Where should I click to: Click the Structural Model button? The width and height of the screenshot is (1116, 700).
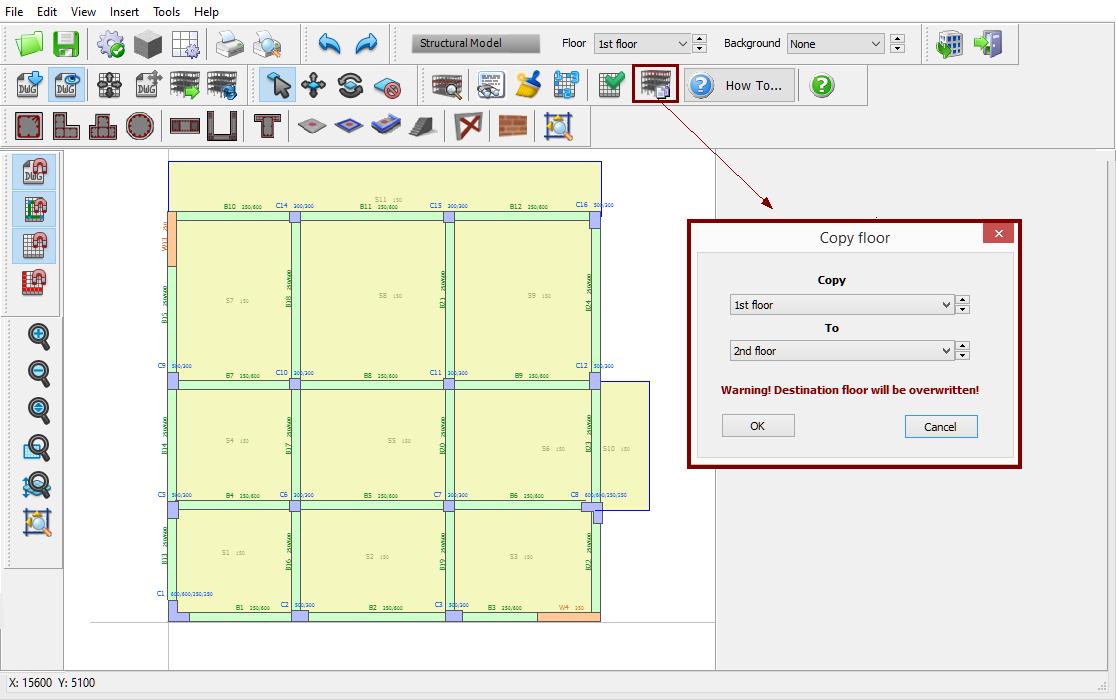coord(475,43)
